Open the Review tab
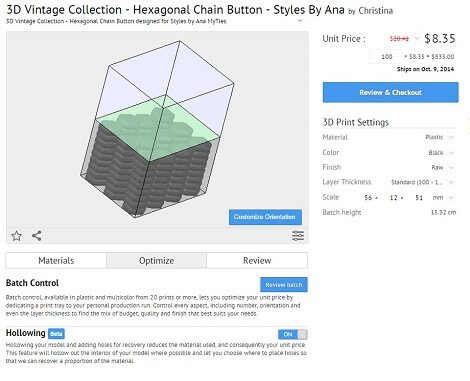 click(257, 260)
